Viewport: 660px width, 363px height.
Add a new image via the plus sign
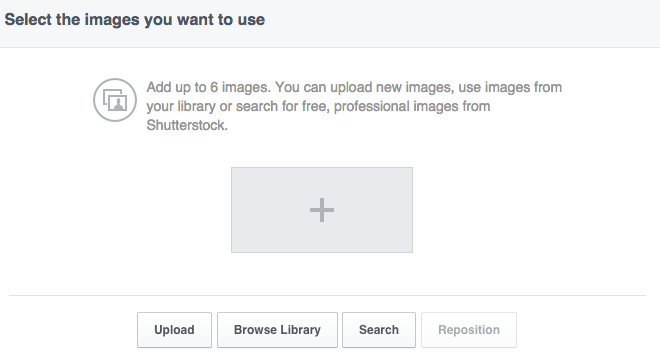(322, 210)
